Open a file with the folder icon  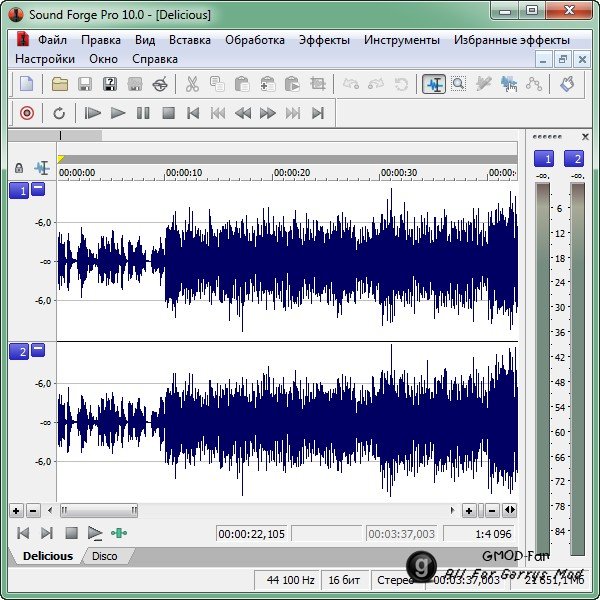[60, 84]
